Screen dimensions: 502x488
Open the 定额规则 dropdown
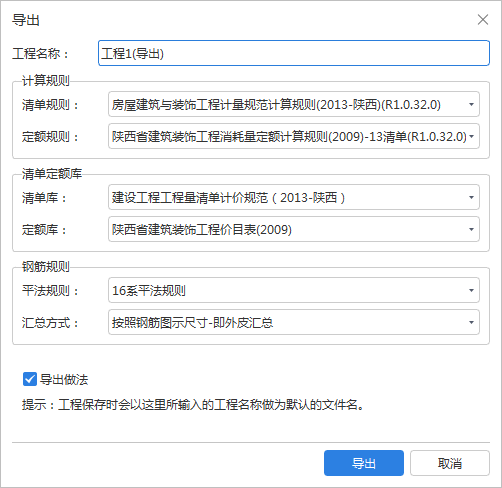294,136
